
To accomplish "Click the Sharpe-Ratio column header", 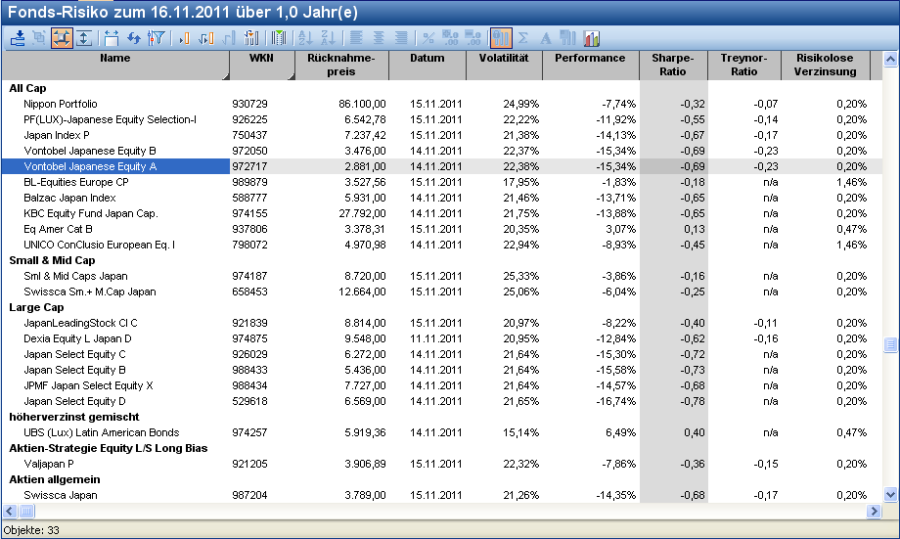I will click(672, 65).
